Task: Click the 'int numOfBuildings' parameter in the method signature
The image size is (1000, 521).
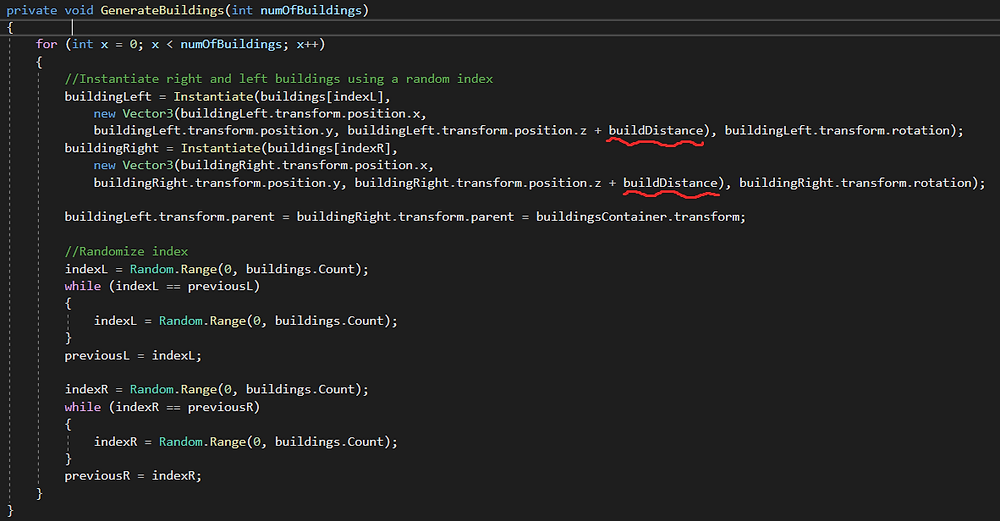Action: (297, 10)
